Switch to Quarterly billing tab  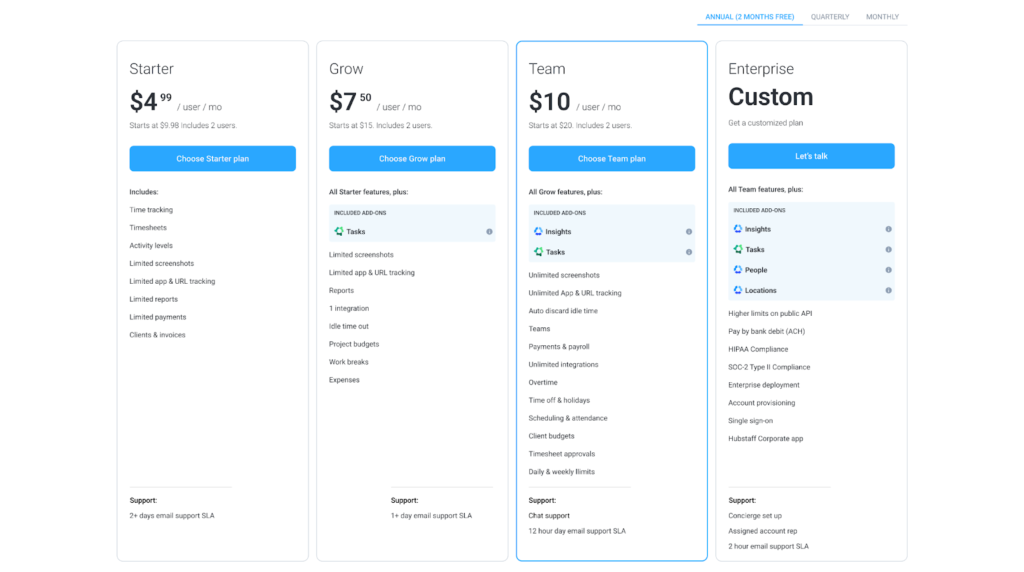pyautogui.click(x=830, y=17)
